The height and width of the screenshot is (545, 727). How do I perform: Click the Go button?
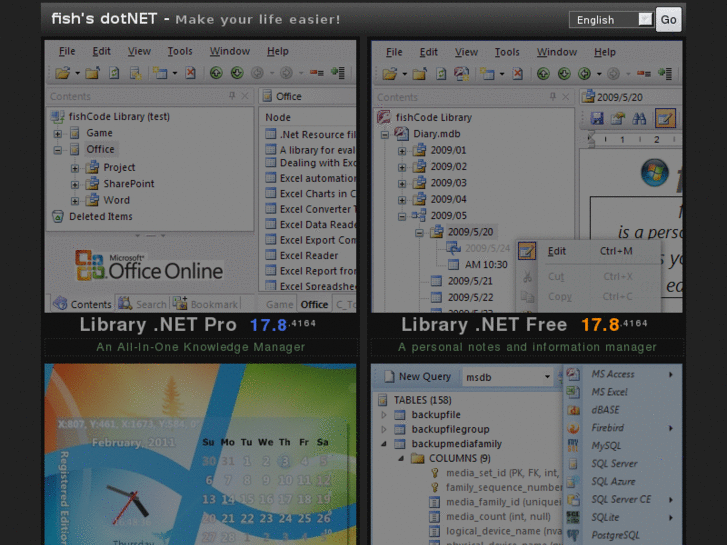point(668,19)
